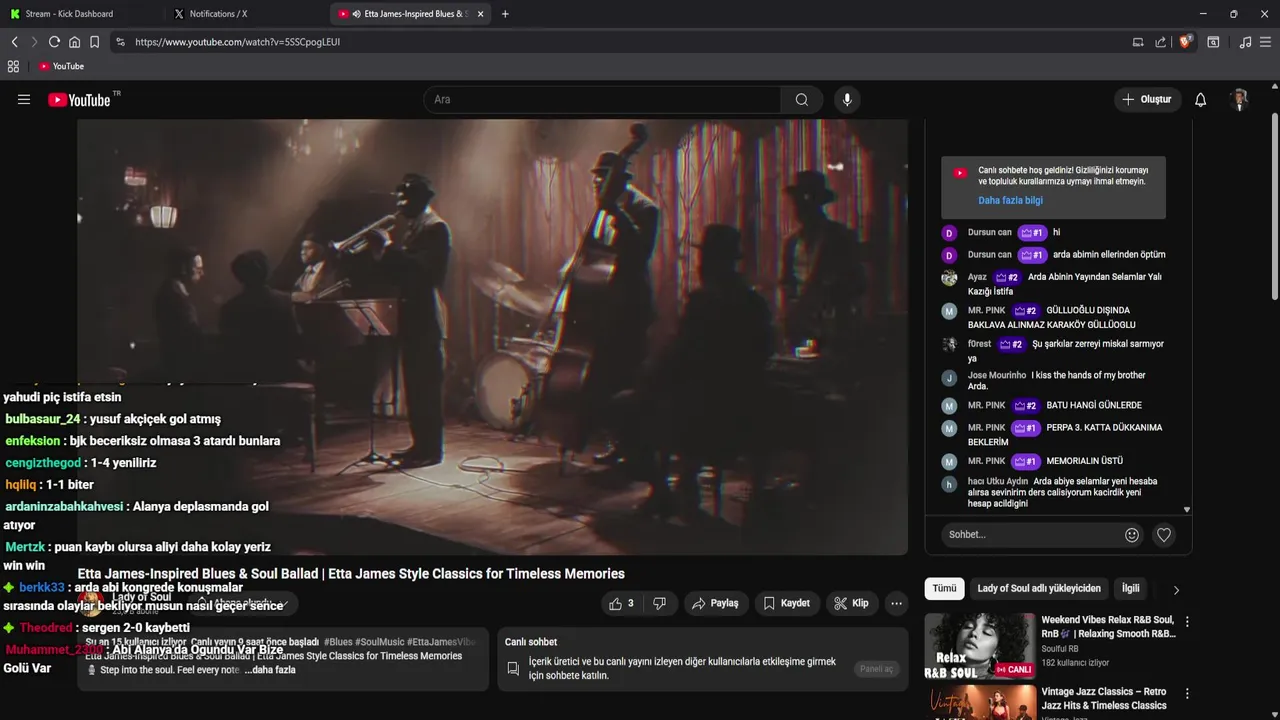1280x720 pixels.
Task: Click Kaydet save button
Action: pos(786,603)
